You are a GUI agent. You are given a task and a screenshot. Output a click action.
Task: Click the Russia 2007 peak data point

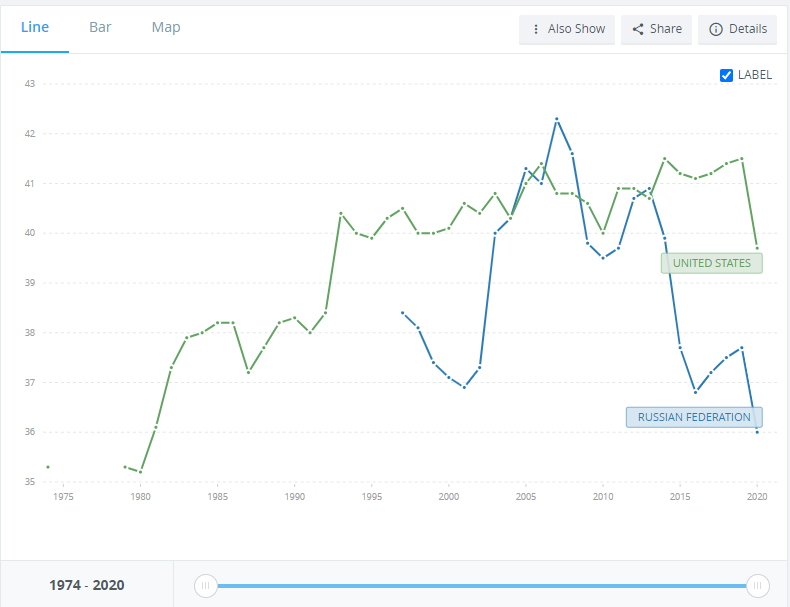[x=557, y=119]
